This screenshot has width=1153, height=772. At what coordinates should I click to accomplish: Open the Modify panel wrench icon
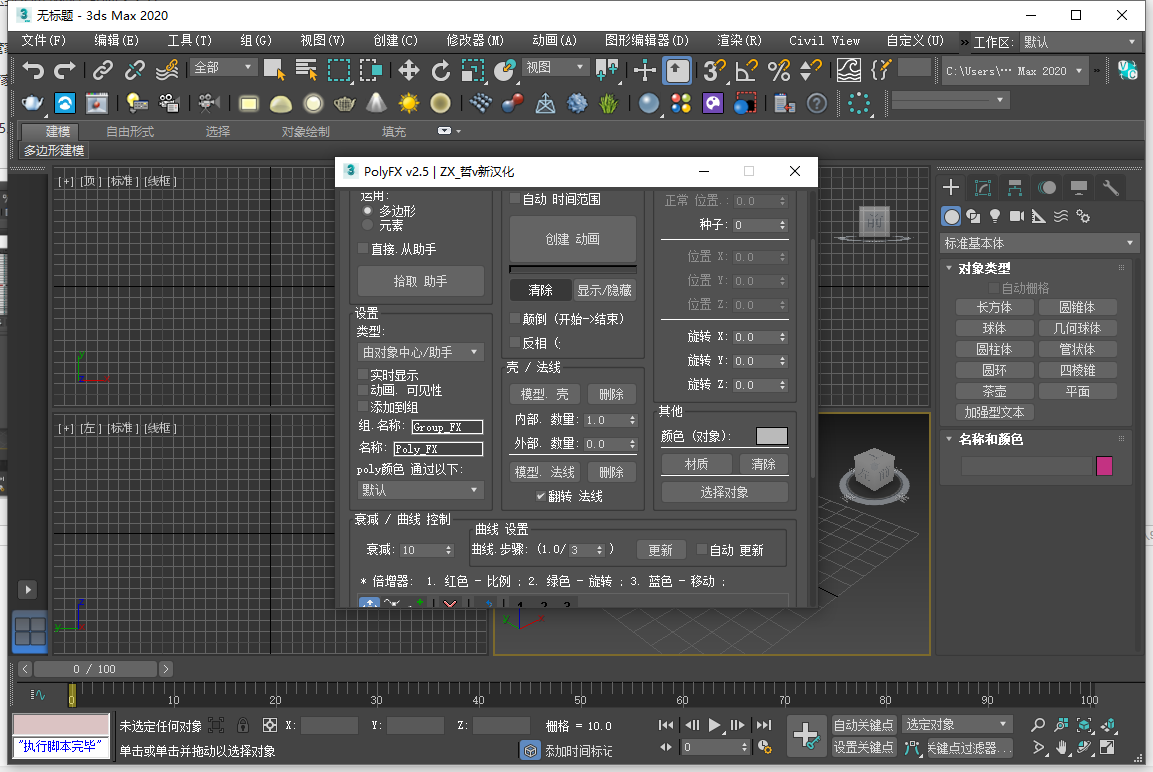click(1110, 187)
